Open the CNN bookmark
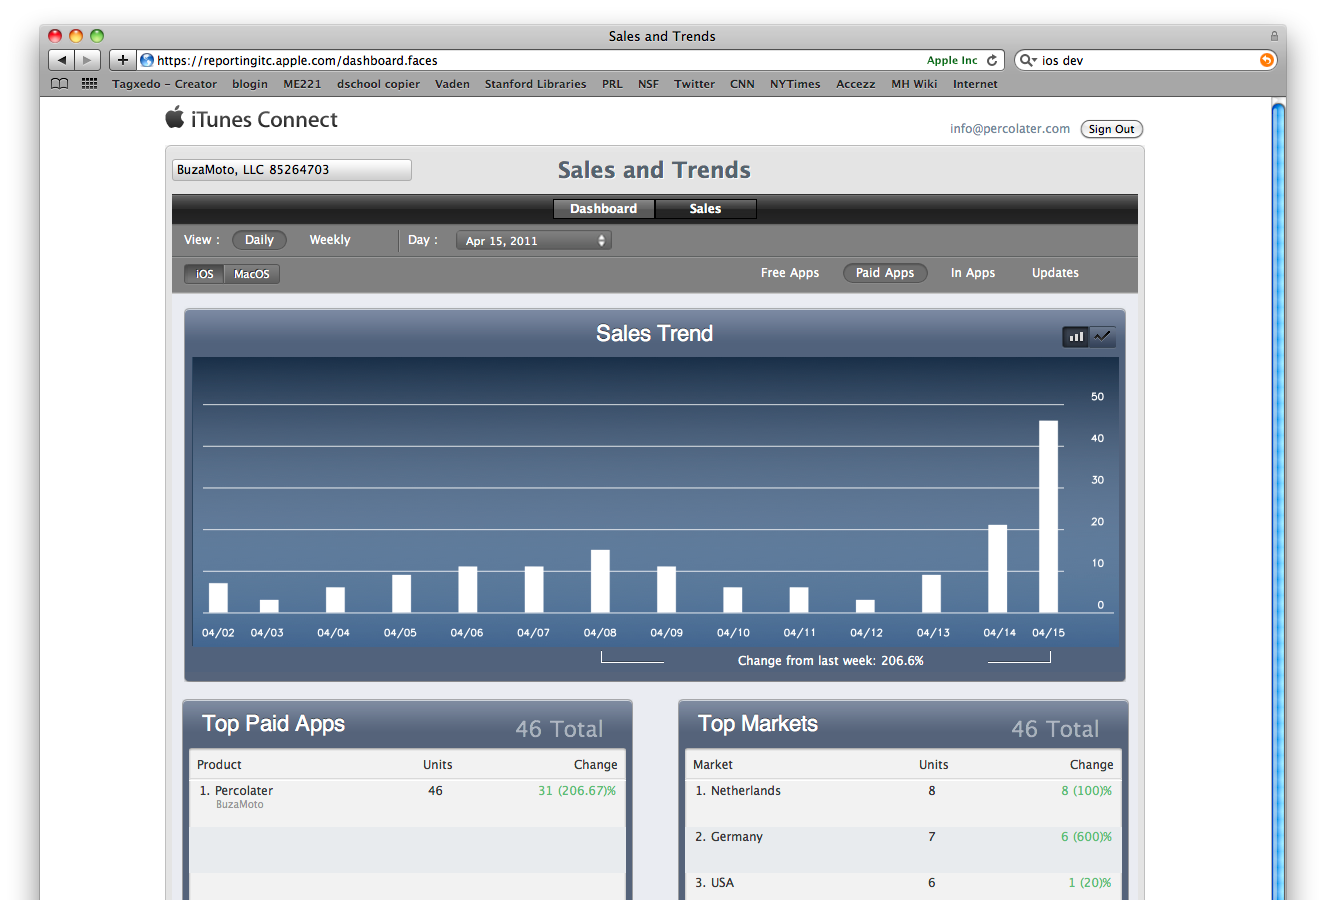The width and height of the screenshot is (1326, 900). pos(742,84)
